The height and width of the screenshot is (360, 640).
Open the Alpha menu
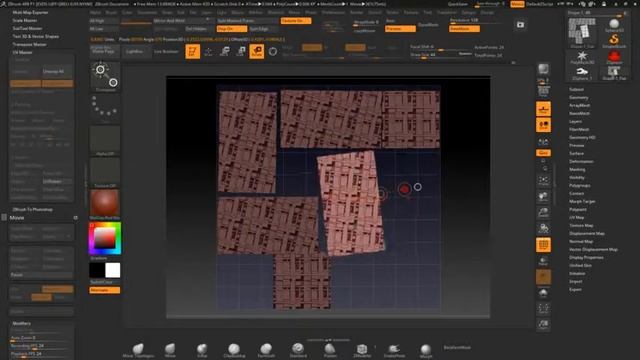[95, 13]
